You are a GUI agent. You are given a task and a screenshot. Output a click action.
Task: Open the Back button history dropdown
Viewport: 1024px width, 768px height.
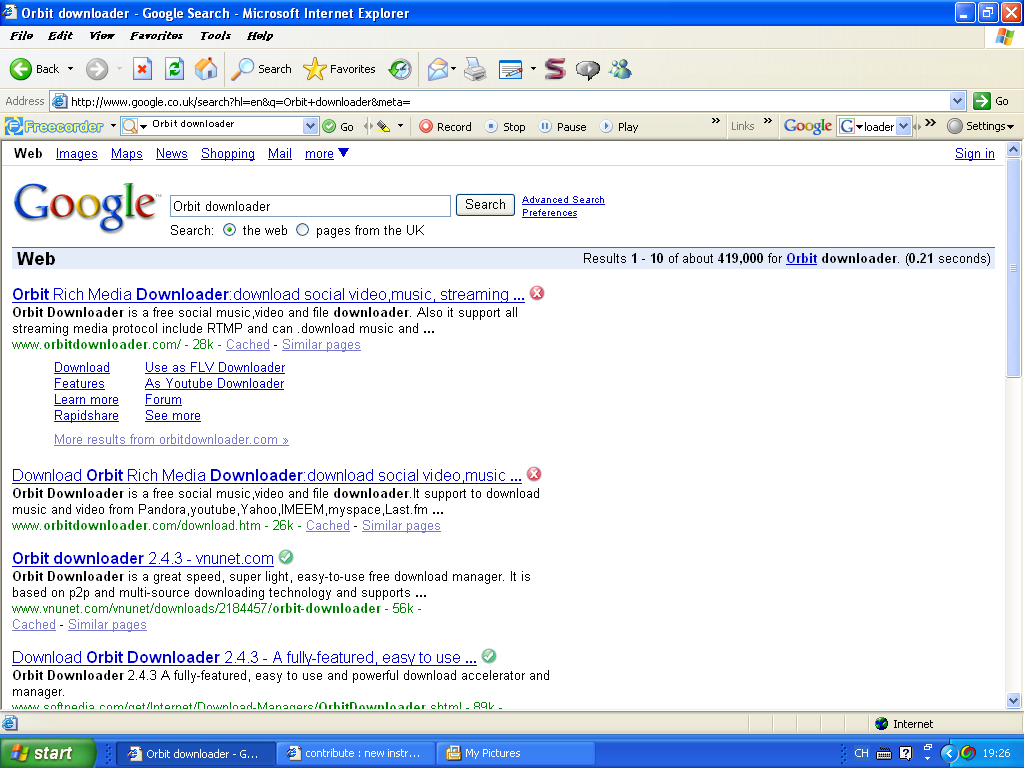pyautogui.click(x=71, y=69)
